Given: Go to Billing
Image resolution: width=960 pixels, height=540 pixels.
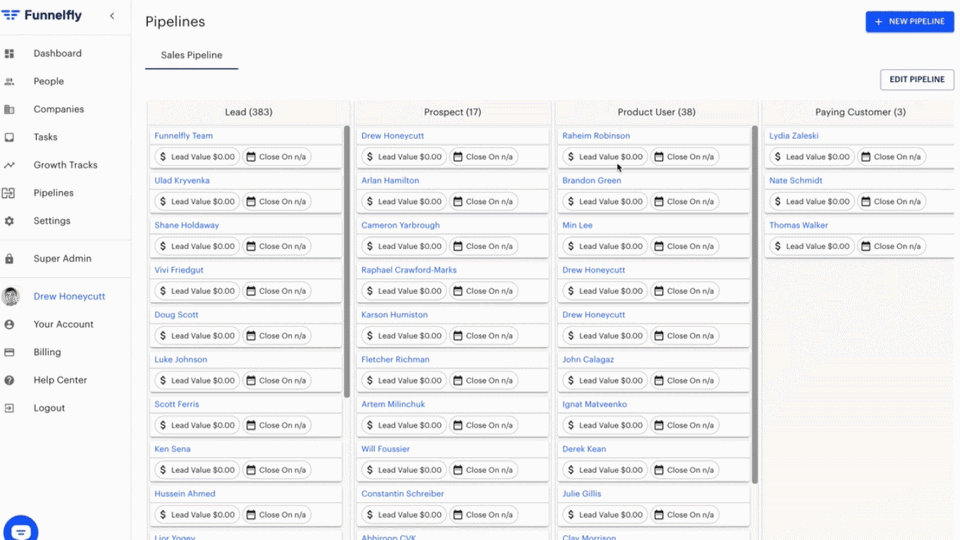Looking at the screenshot, I should (x=47, y=352).
